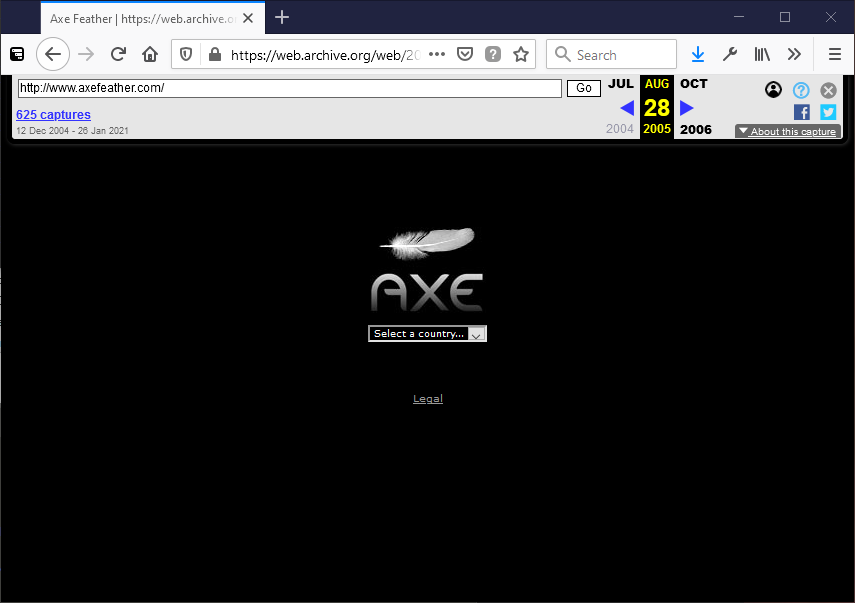Click the Wayback Machine URL input field

coord(290,88)
